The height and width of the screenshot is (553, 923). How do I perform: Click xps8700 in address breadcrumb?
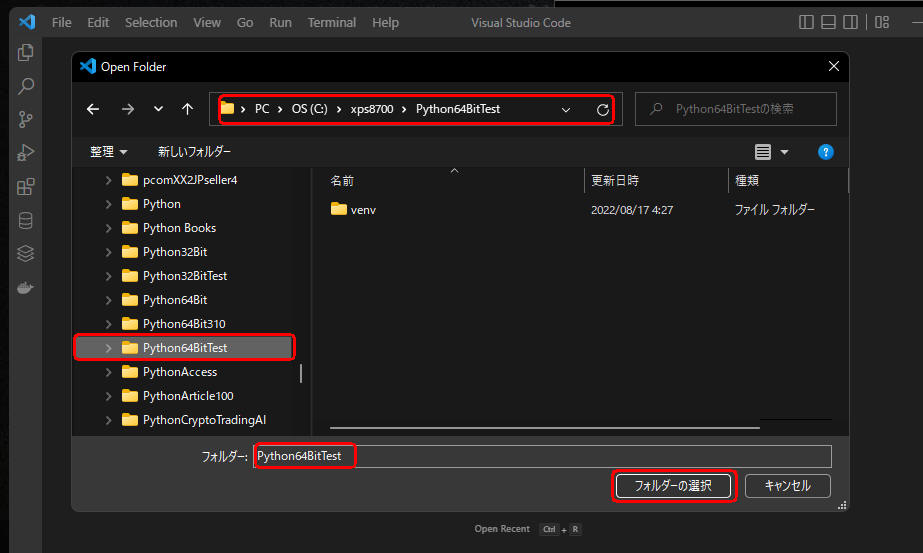[371, 109]
